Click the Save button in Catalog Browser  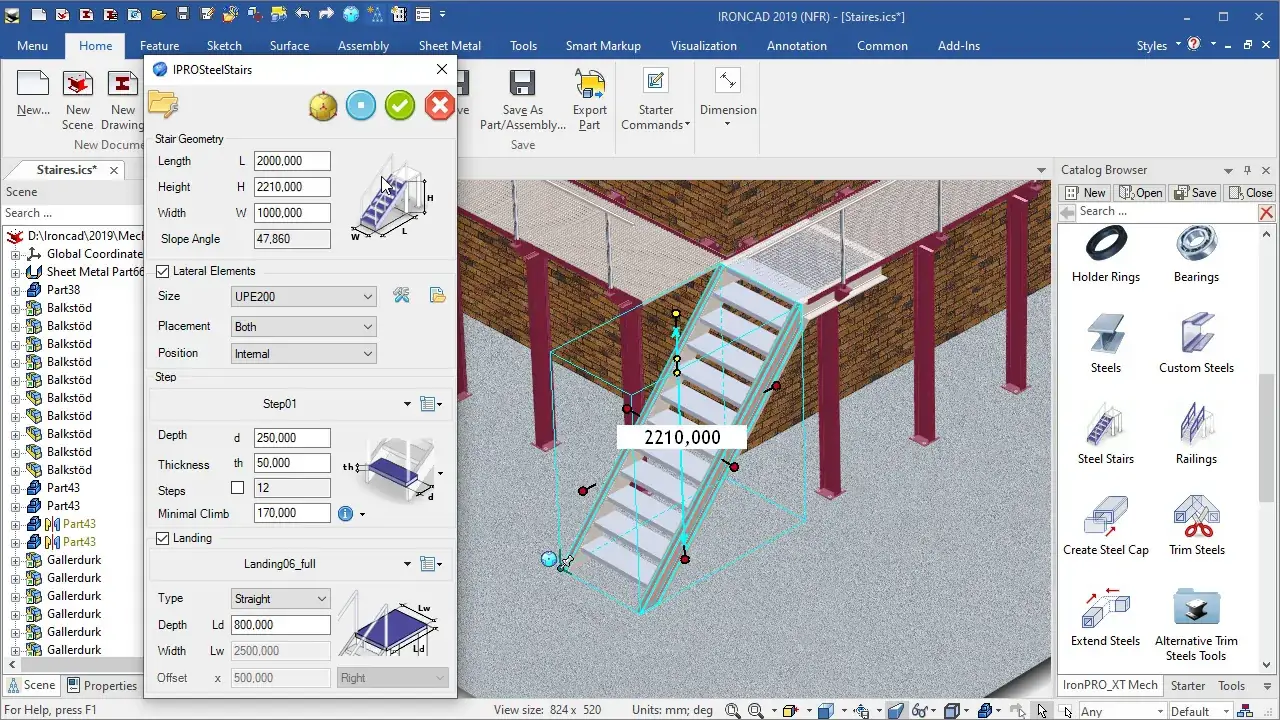(x=1195, y=193)
